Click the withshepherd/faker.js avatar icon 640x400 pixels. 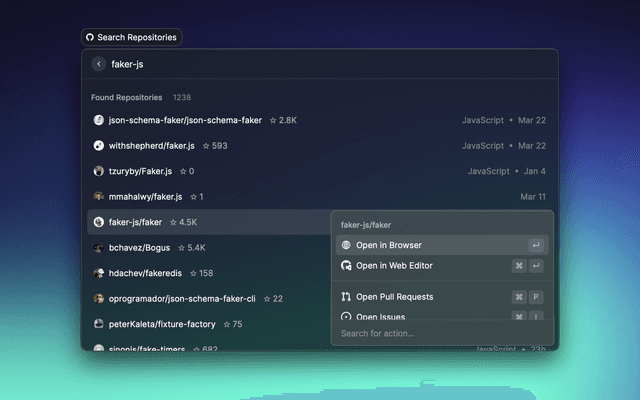pos(99,146)
